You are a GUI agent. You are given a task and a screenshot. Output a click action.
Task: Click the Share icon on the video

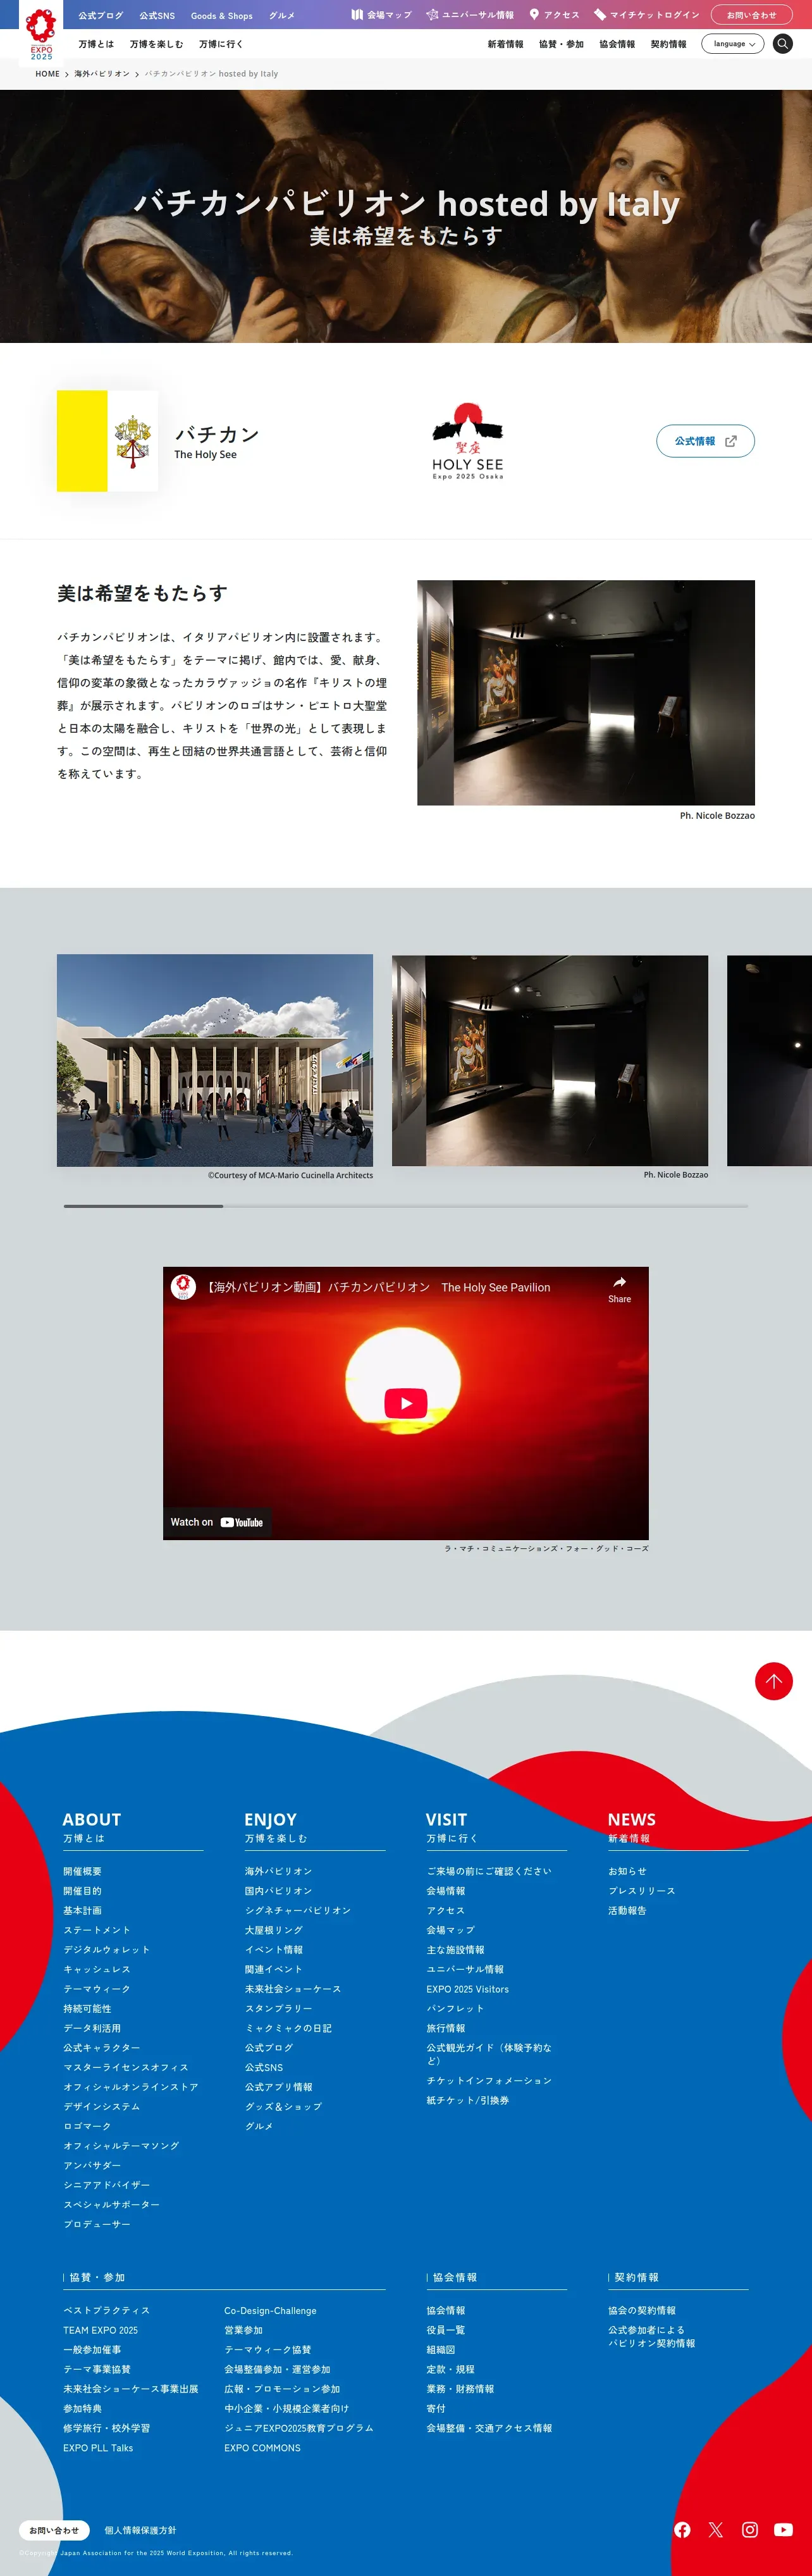point(619,1289)
